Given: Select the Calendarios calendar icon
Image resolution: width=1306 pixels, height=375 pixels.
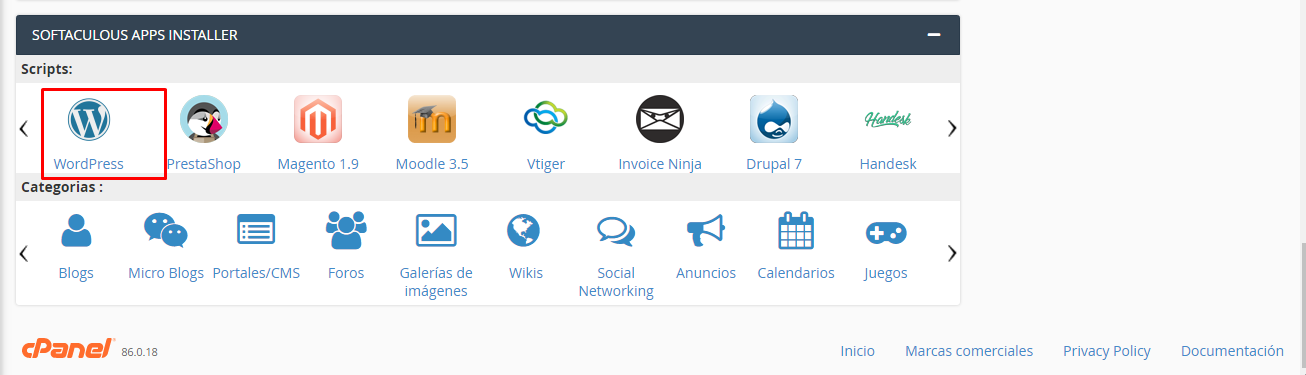Looking at the screenshot, I should 796,231.
